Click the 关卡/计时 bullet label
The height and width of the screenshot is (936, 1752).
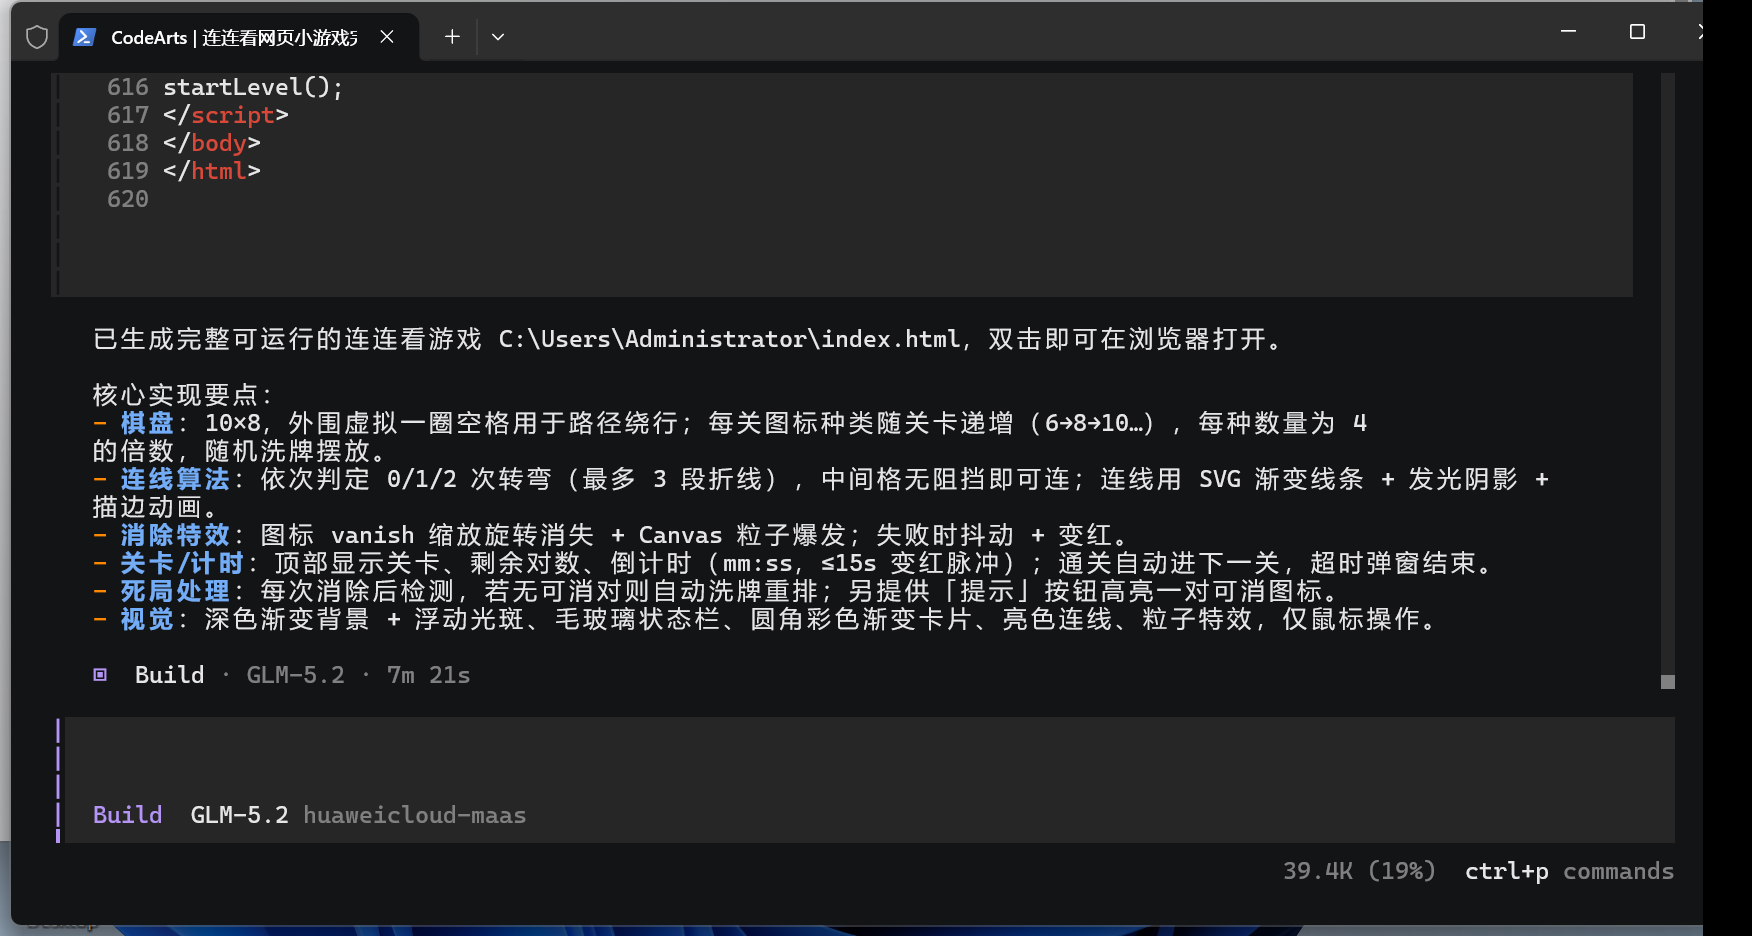tap(182, 563)
